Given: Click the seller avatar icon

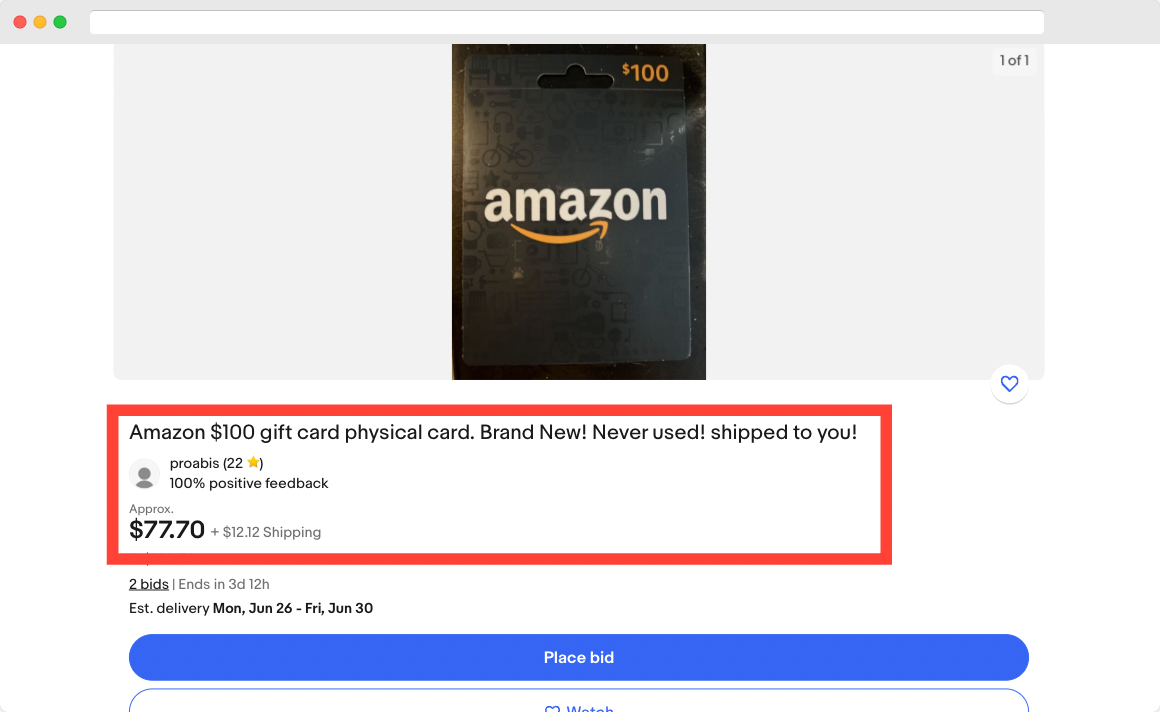Looking at the screenshot, I should click(x=144, y=475).
